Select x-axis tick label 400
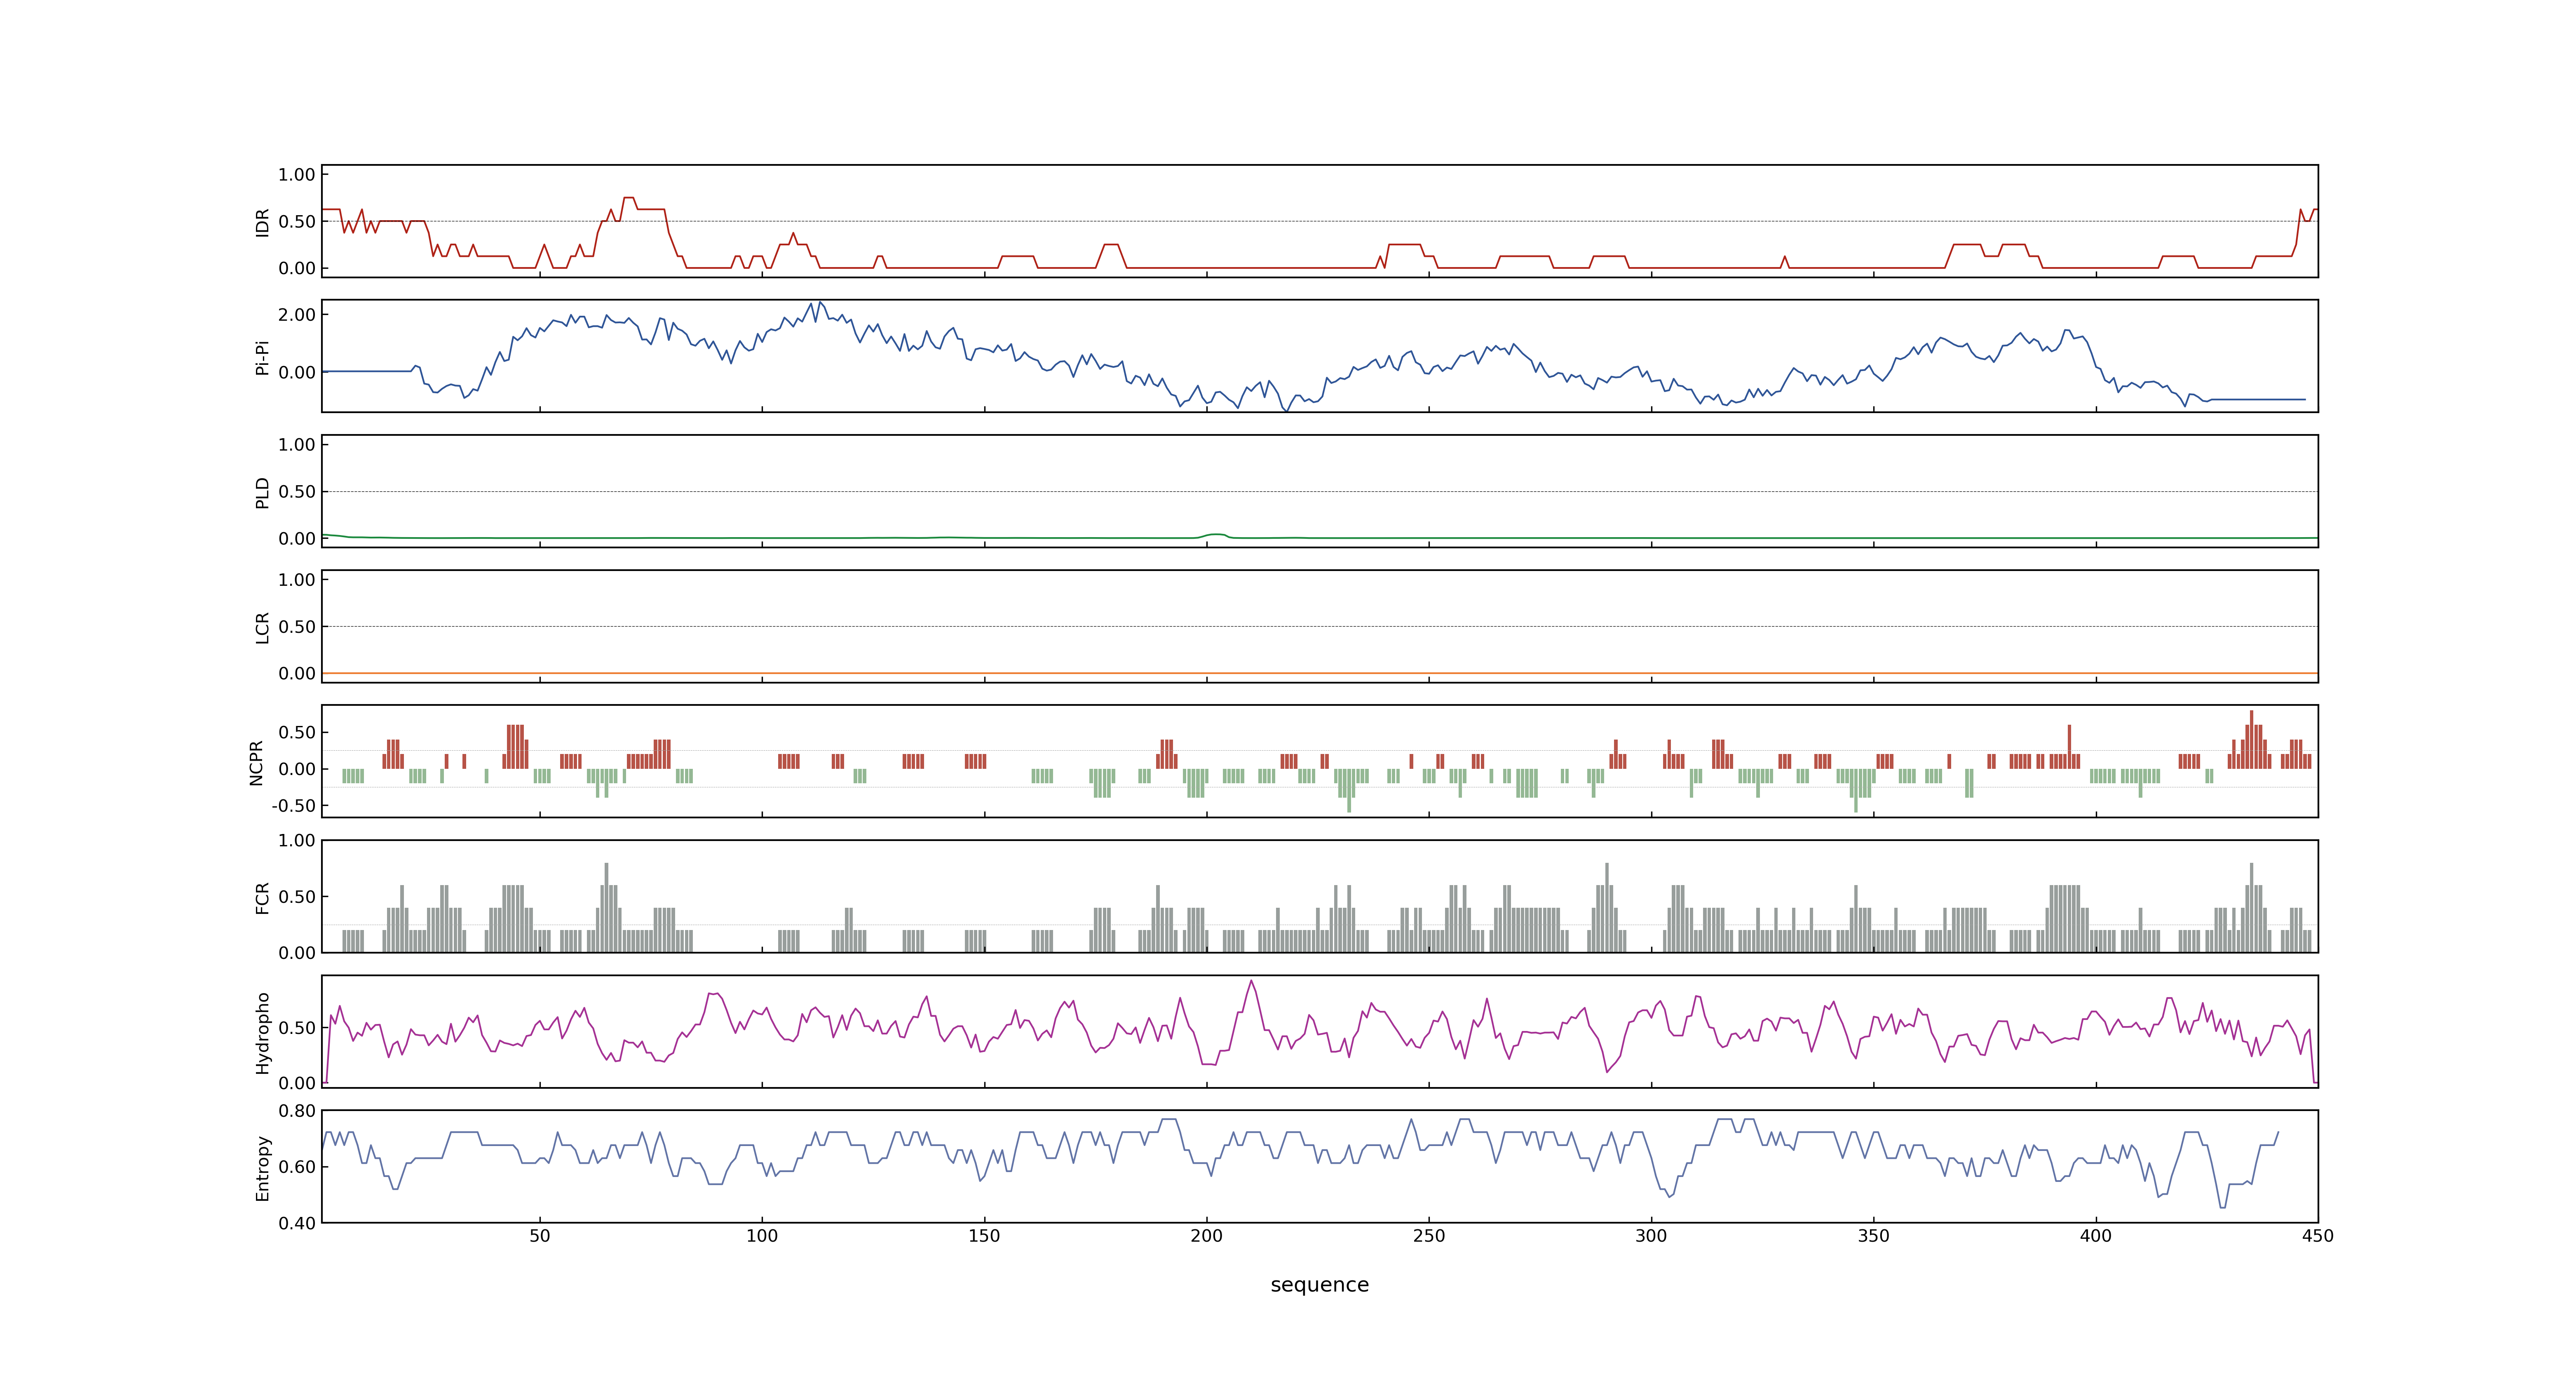Image resolution: width=2576 pixels, height=1374 pixels. pyautogui.click(x=2096, y=1236)
